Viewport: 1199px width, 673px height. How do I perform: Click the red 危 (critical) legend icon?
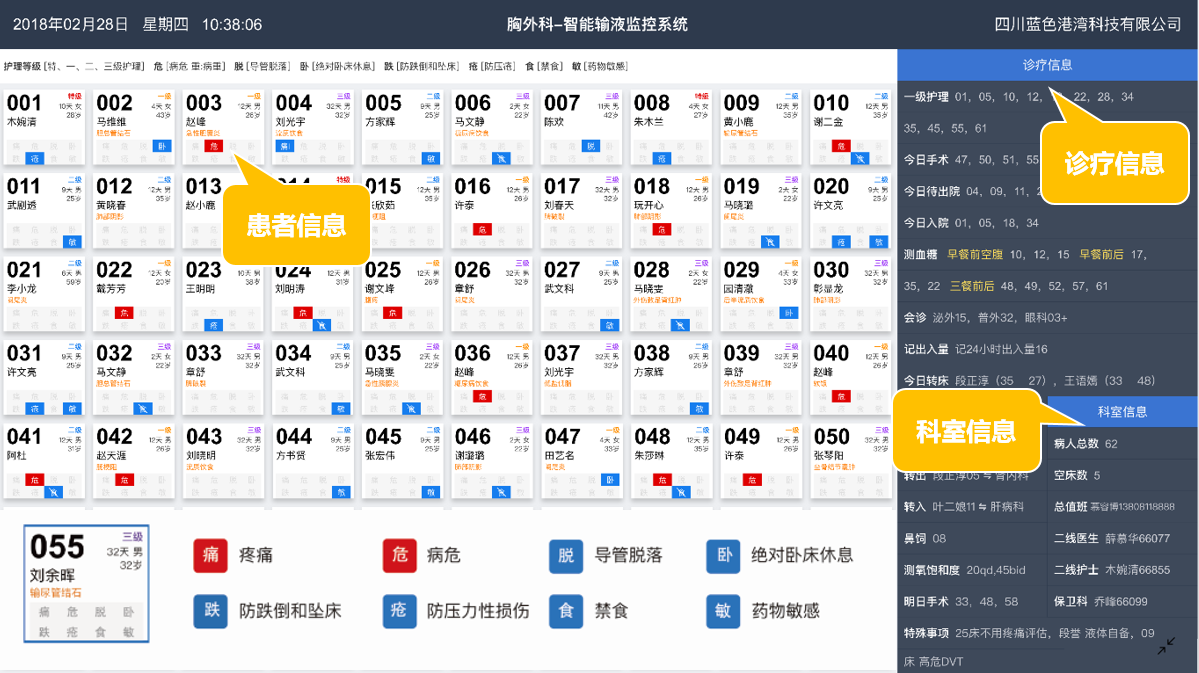point(399,555)
